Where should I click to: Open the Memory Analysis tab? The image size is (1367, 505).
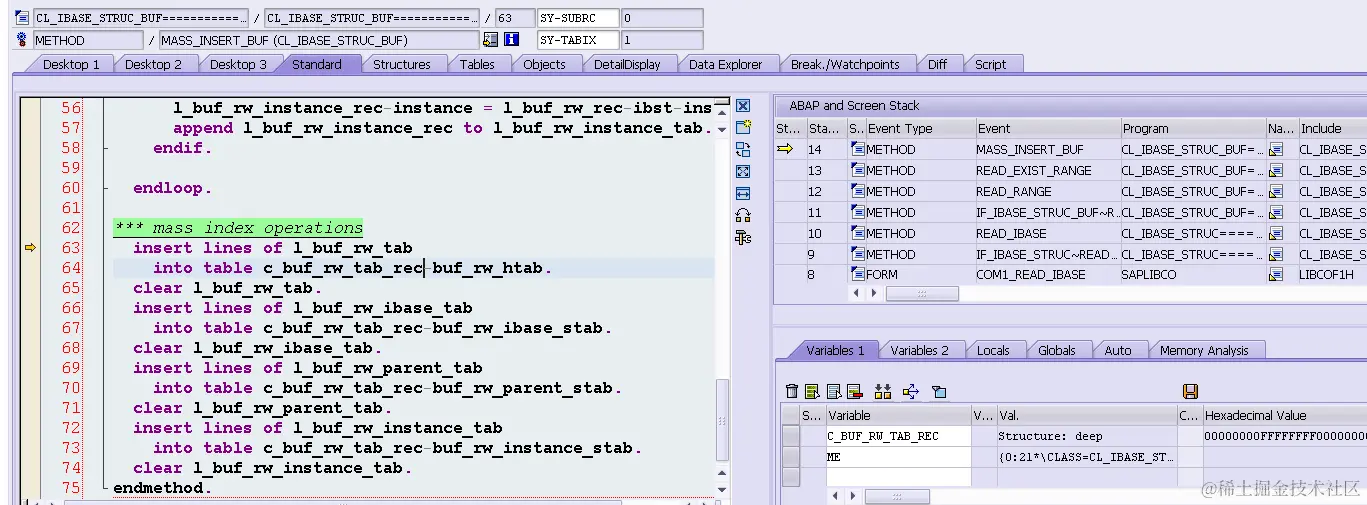tap(1204, 350)
